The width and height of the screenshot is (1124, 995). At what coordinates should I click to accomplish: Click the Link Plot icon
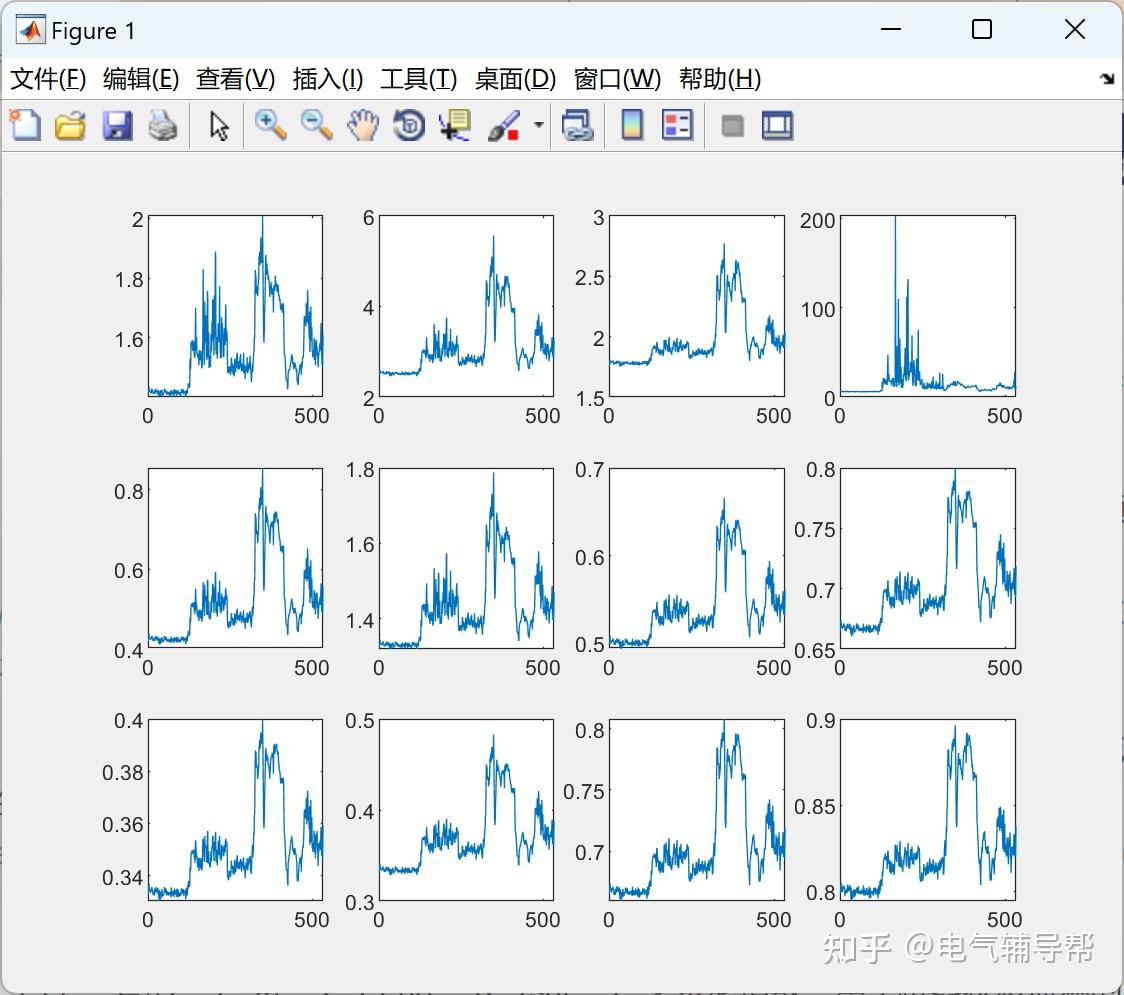point(578,125)
